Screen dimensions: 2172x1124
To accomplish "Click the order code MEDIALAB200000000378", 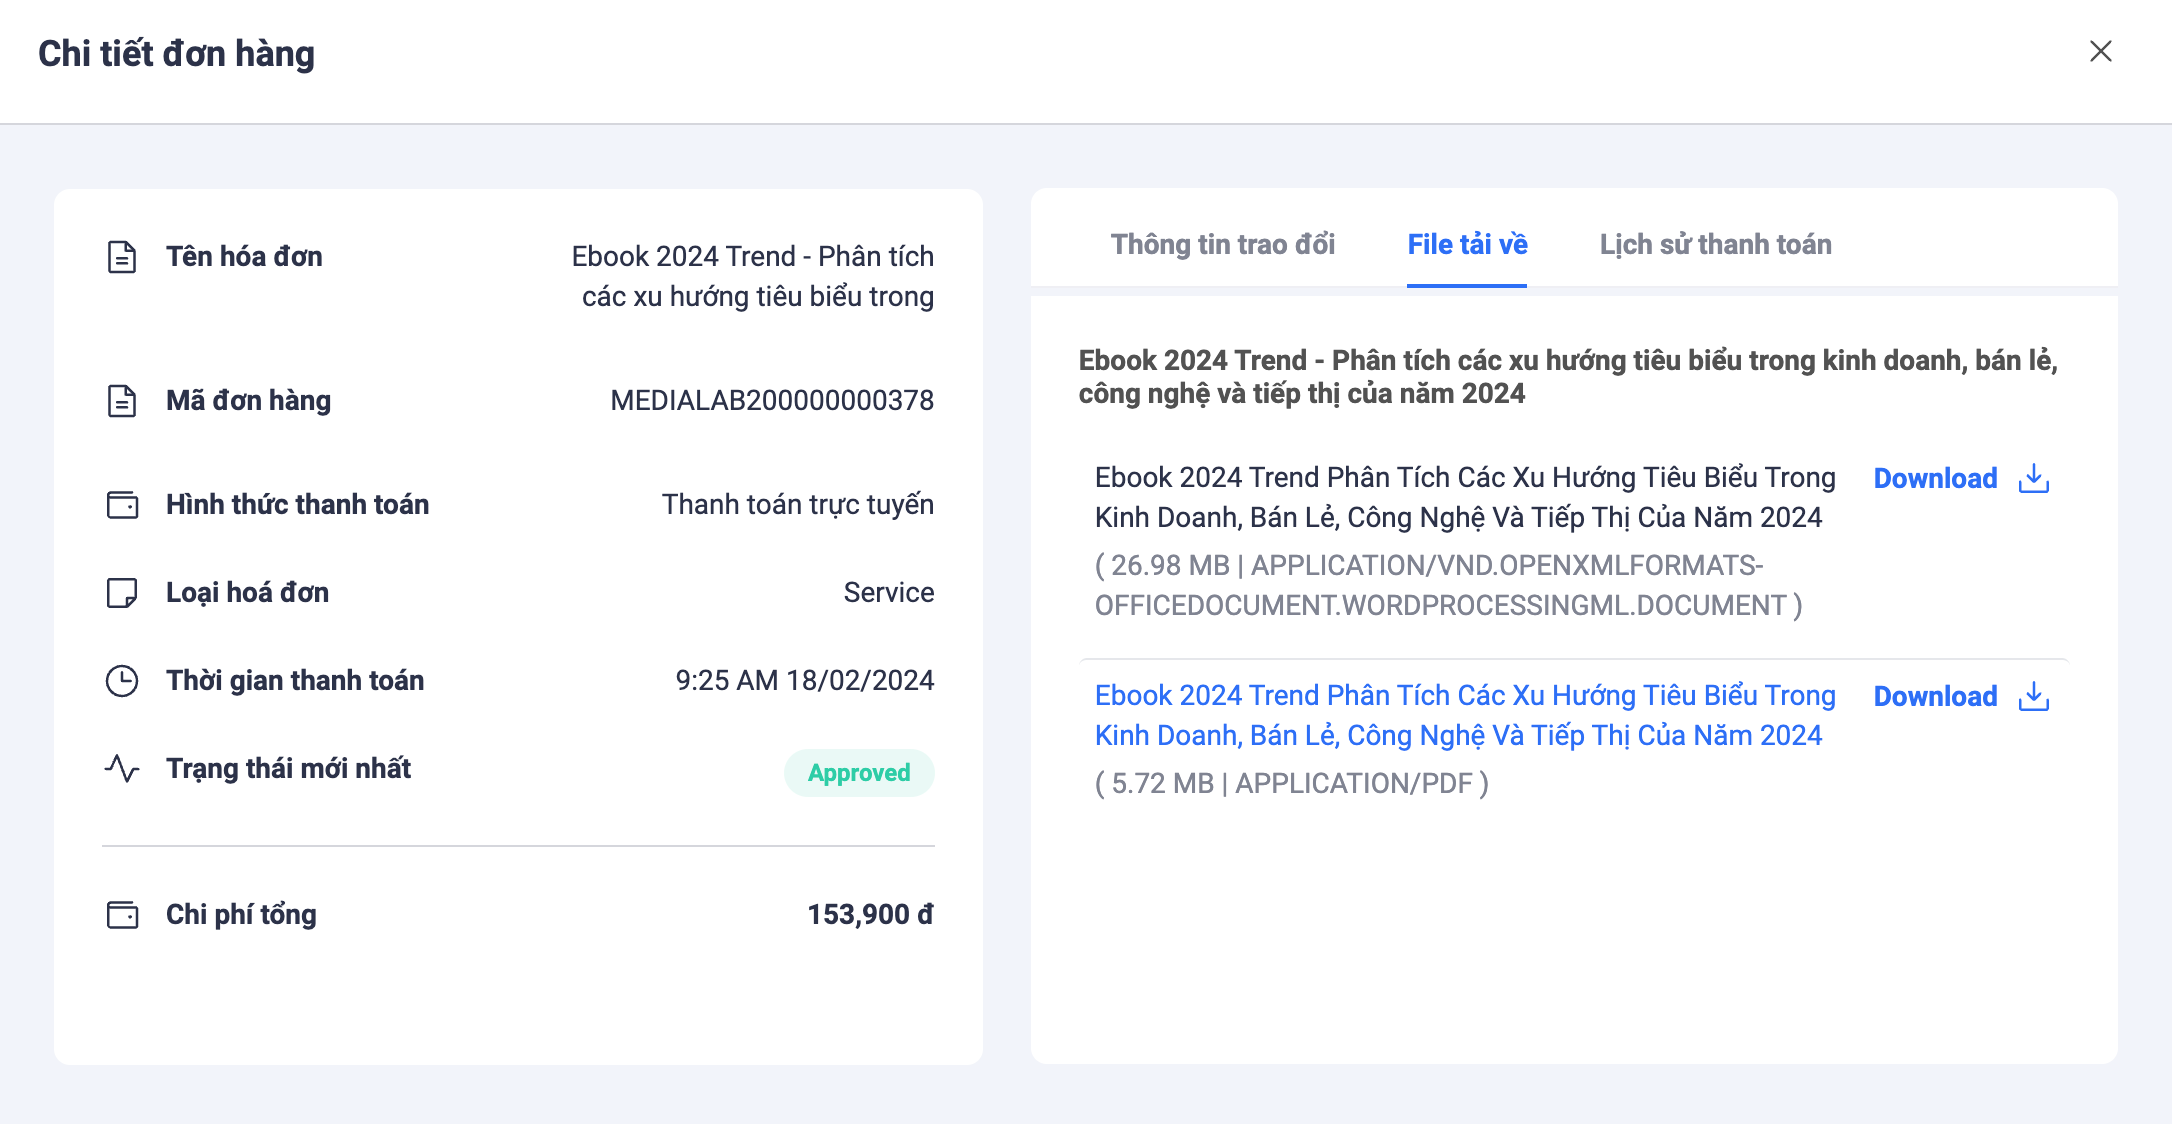I will 772,401.
